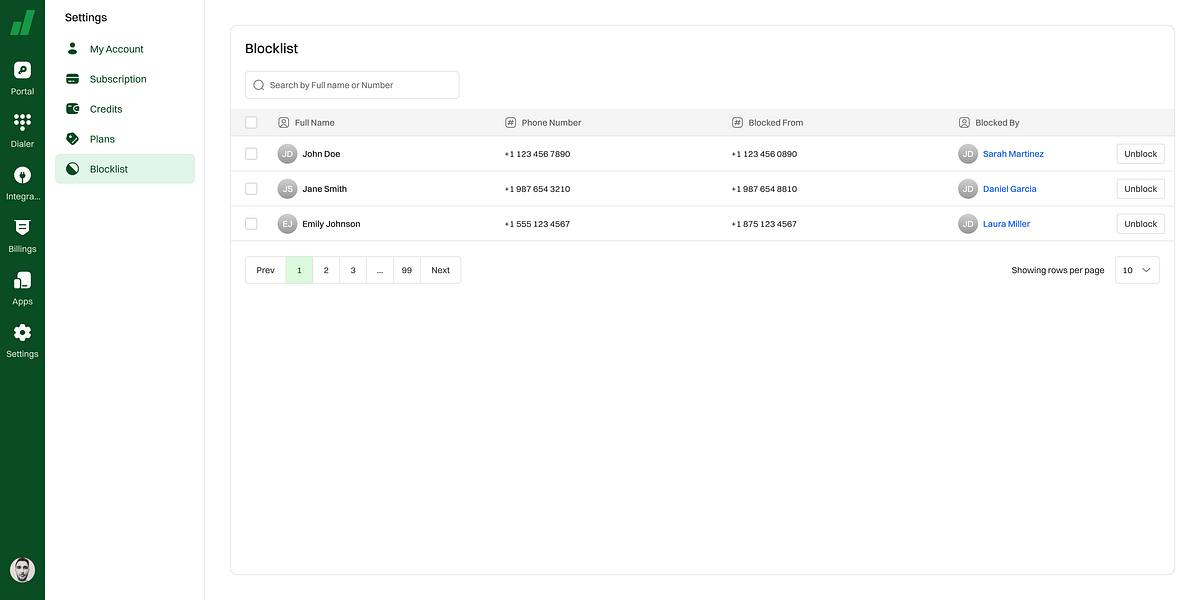The width and height of the screenshot is (1200, 600).
Task: Click the avatar beside Laura Miller
Action: (x=968, y=224)
